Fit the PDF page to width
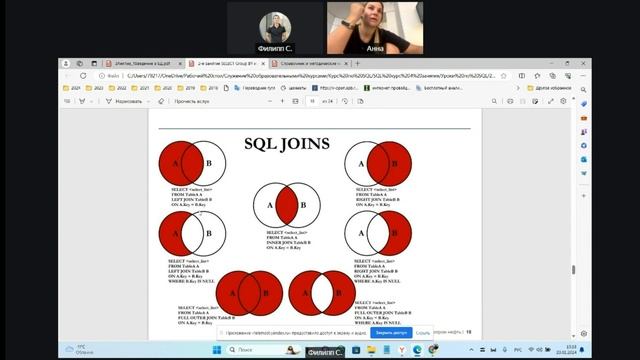The width and height of the screenshot is (640, 360). click(296, 101)
